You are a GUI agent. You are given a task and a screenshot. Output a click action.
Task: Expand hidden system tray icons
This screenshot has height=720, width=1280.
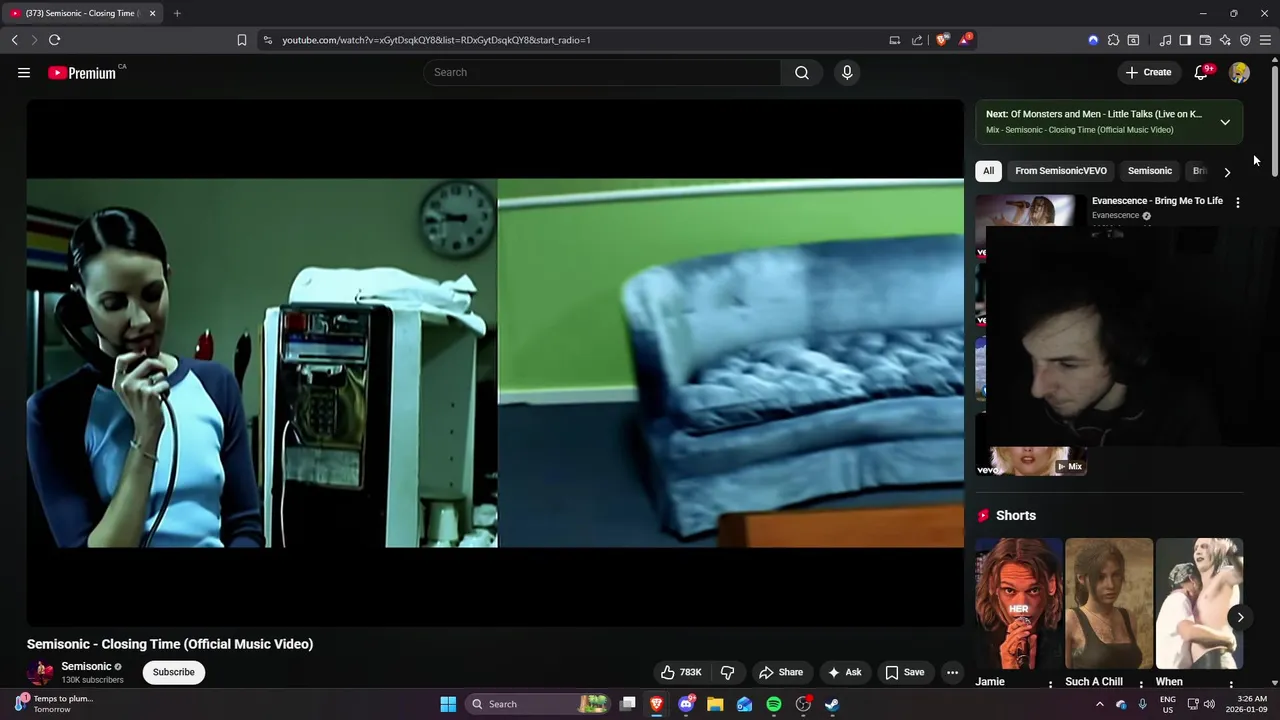1100,704
